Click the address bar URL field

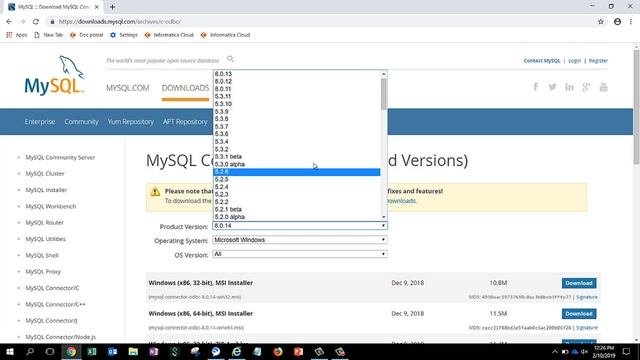(318, 22)
